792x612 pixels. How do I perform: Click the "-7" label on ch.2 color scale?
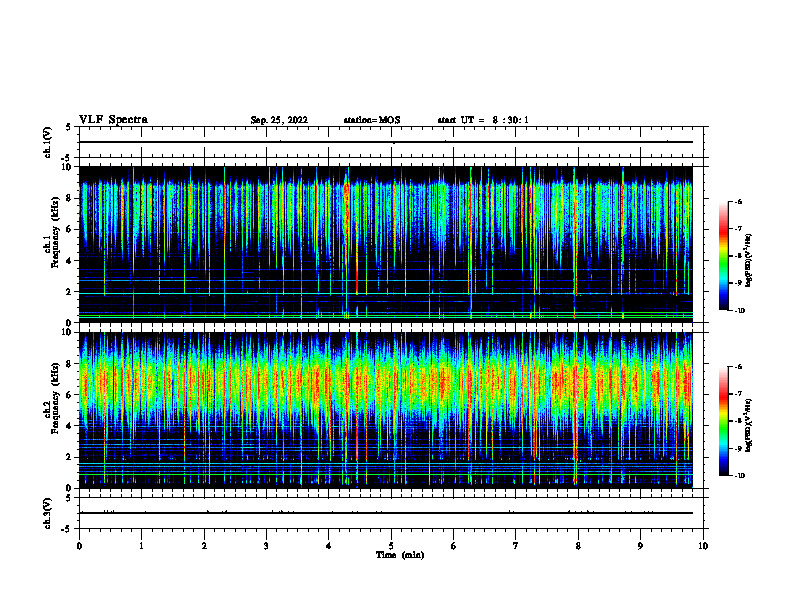pos(738,394)
